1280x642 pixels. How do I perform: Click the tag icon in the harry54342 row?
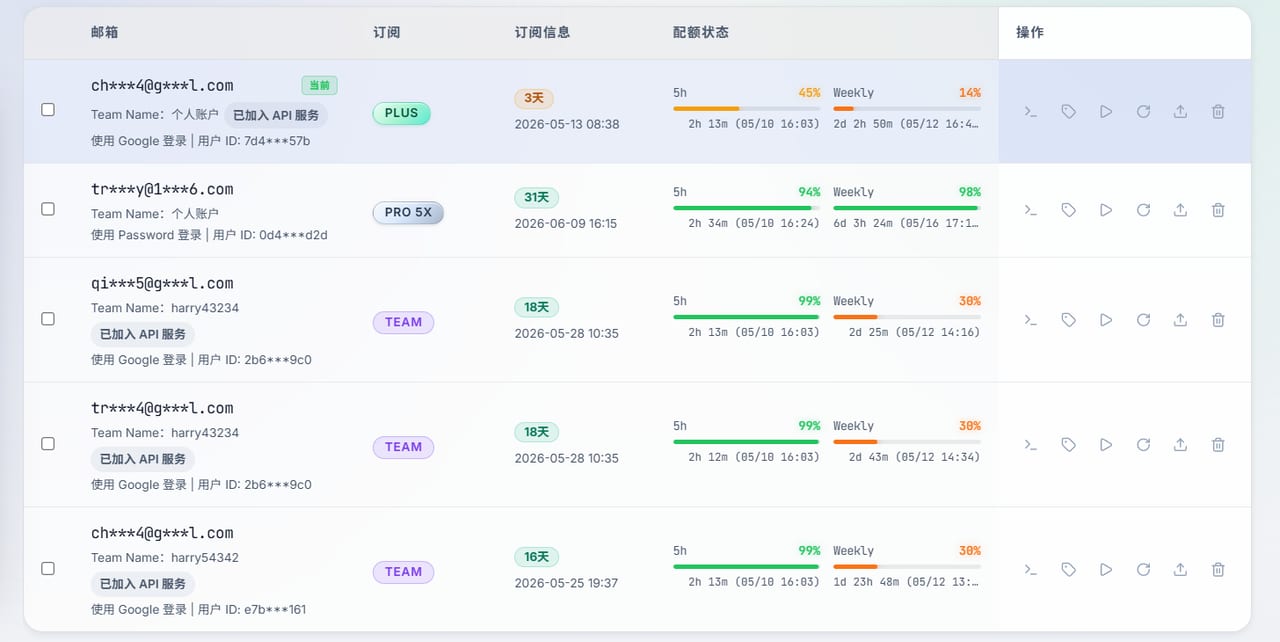tap(1068, 570)
